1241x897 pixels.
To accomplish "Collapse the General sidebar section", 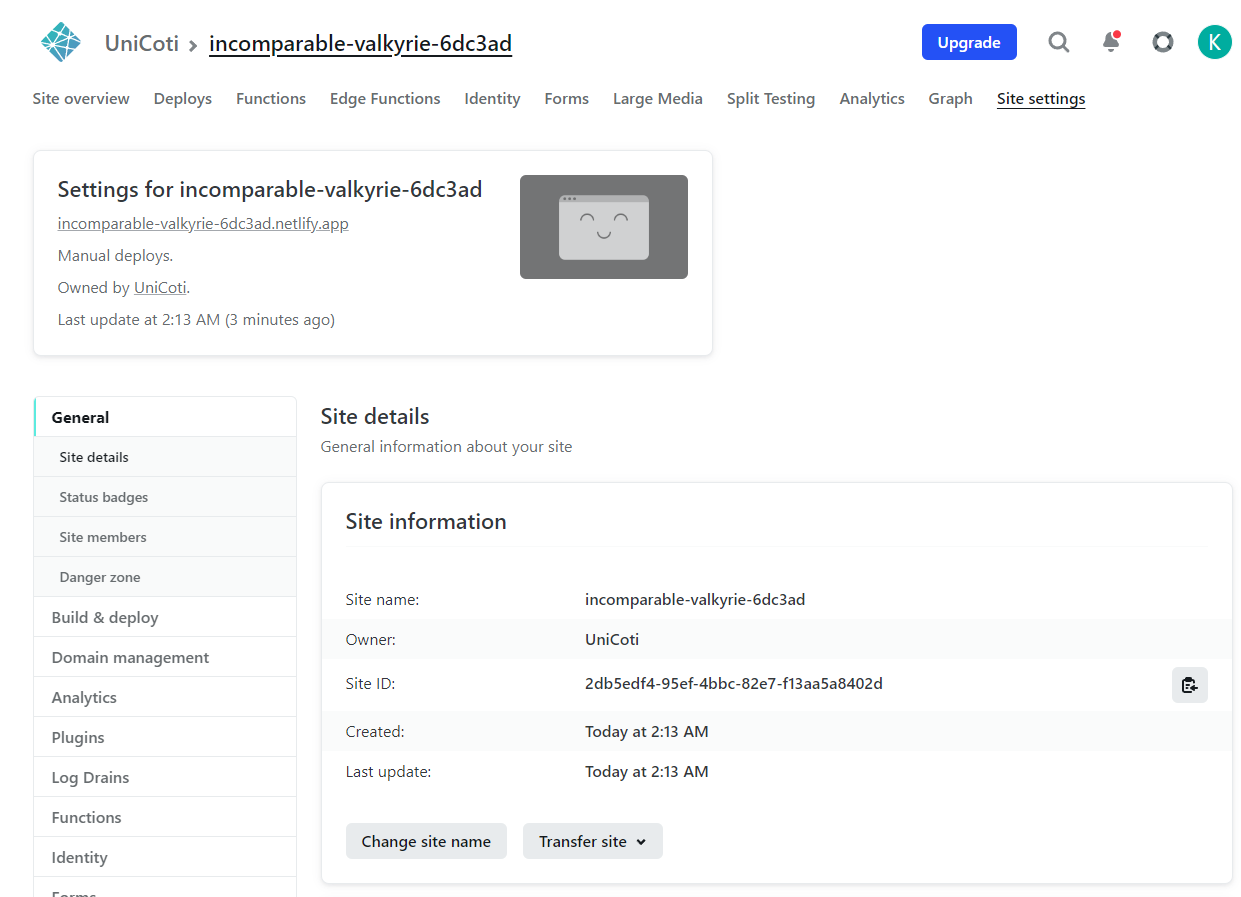I will coord(165,417).
